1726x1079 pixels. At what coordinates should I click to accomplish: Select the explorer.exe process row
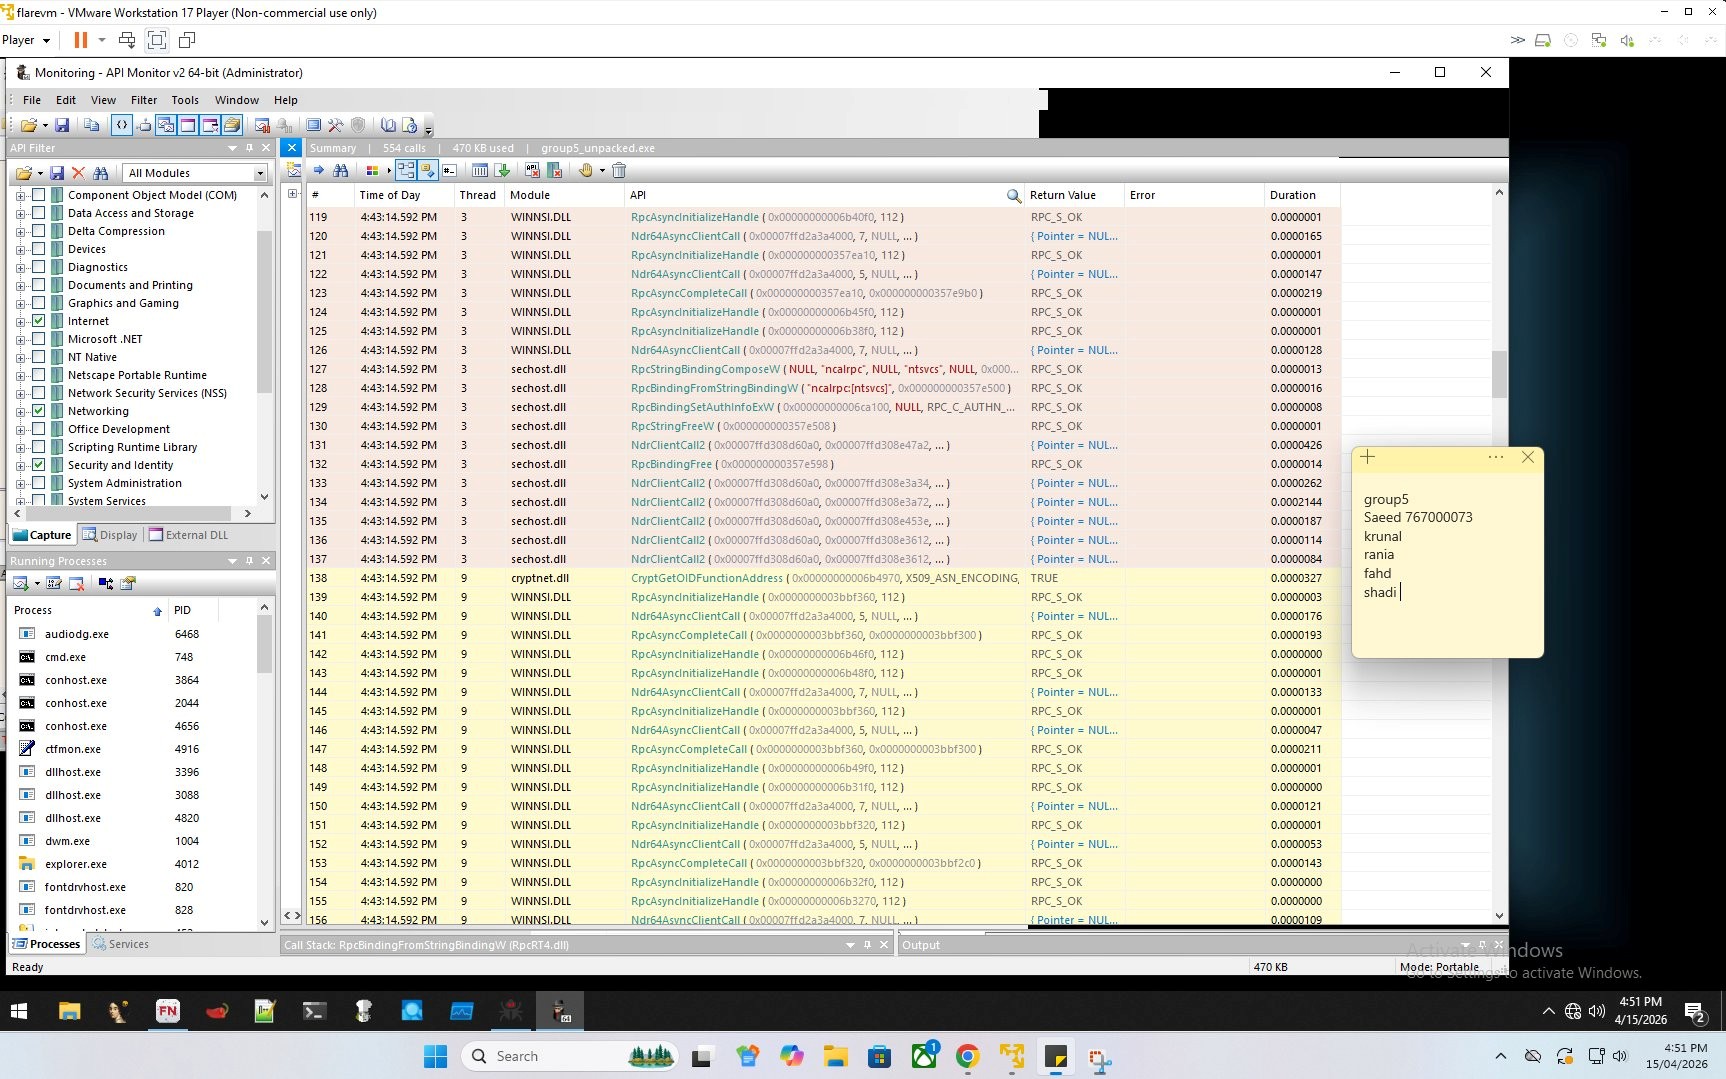(x=76, y=864)
